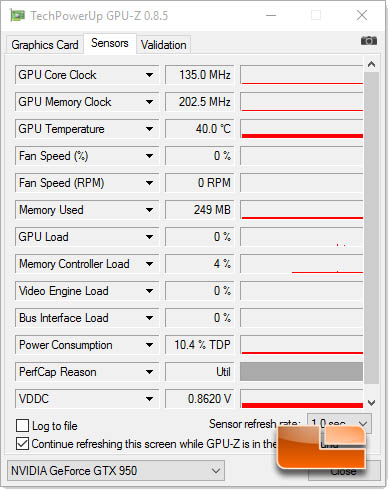Uncheck Continue refreshing this screen option
Screen dimensions: 389x490
tap(22, 444)
